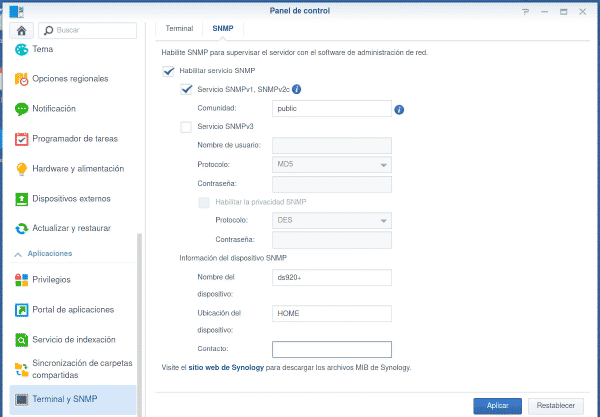This screenshot has width=600, height=417.
Task: Select the SNMP tab
Action: click(x=223, y=28)
